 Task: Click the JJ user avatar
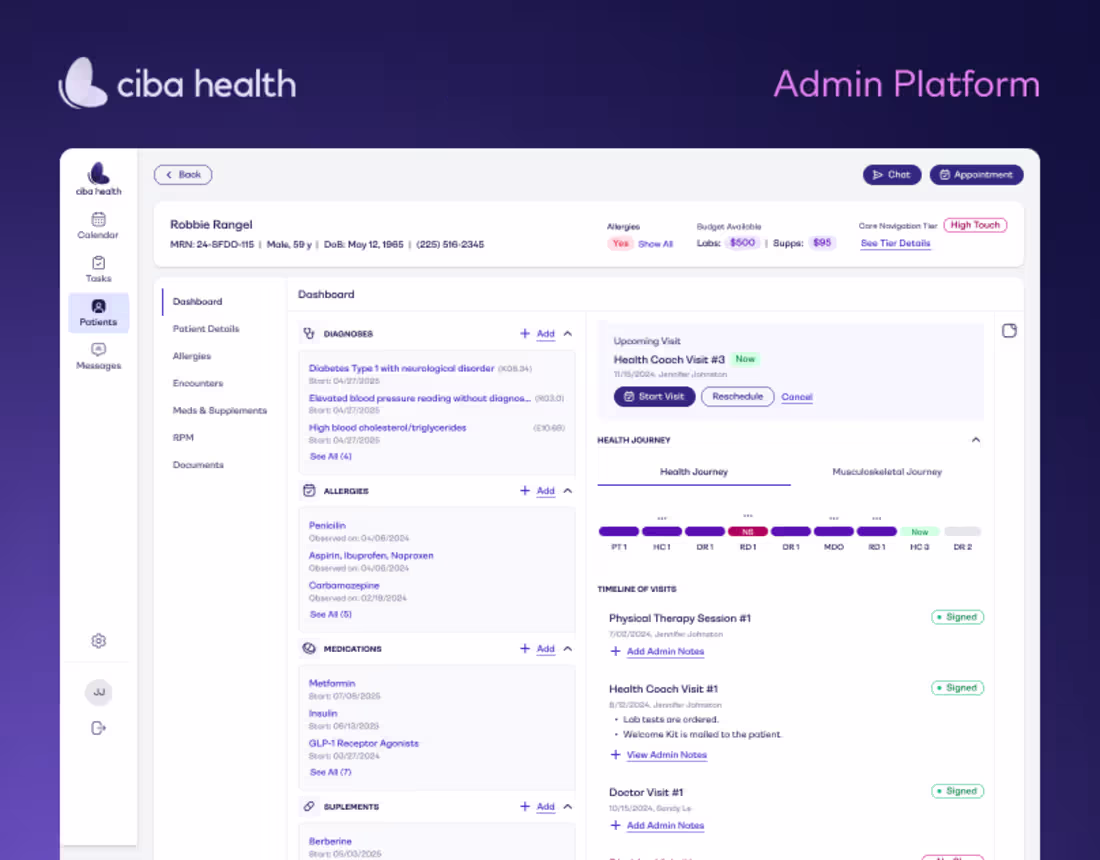coord(98,692)
